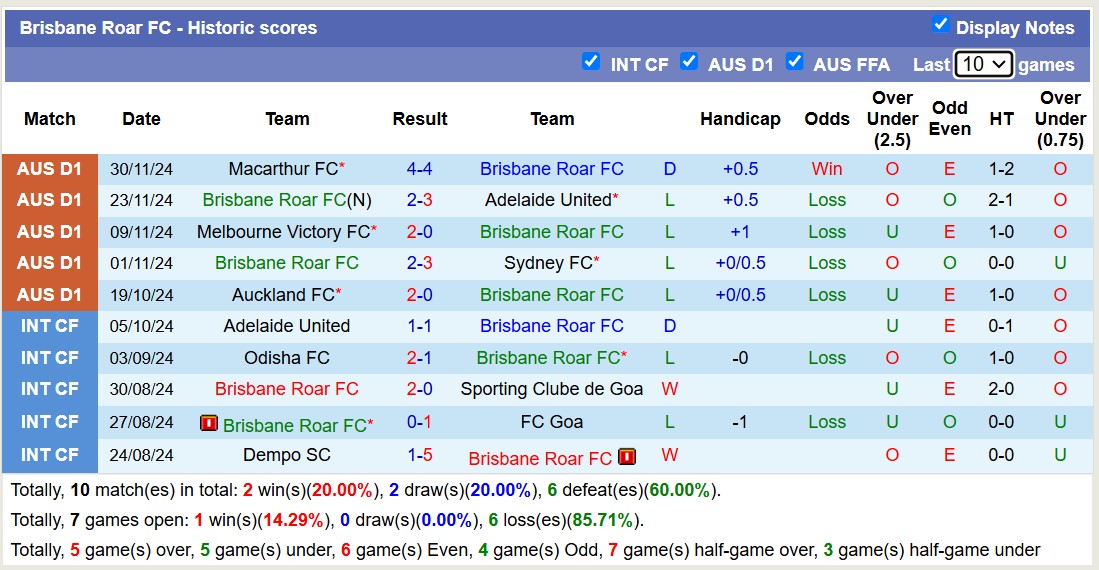
Task: Toggle the Display Notes checkbox
Action: 940,24
